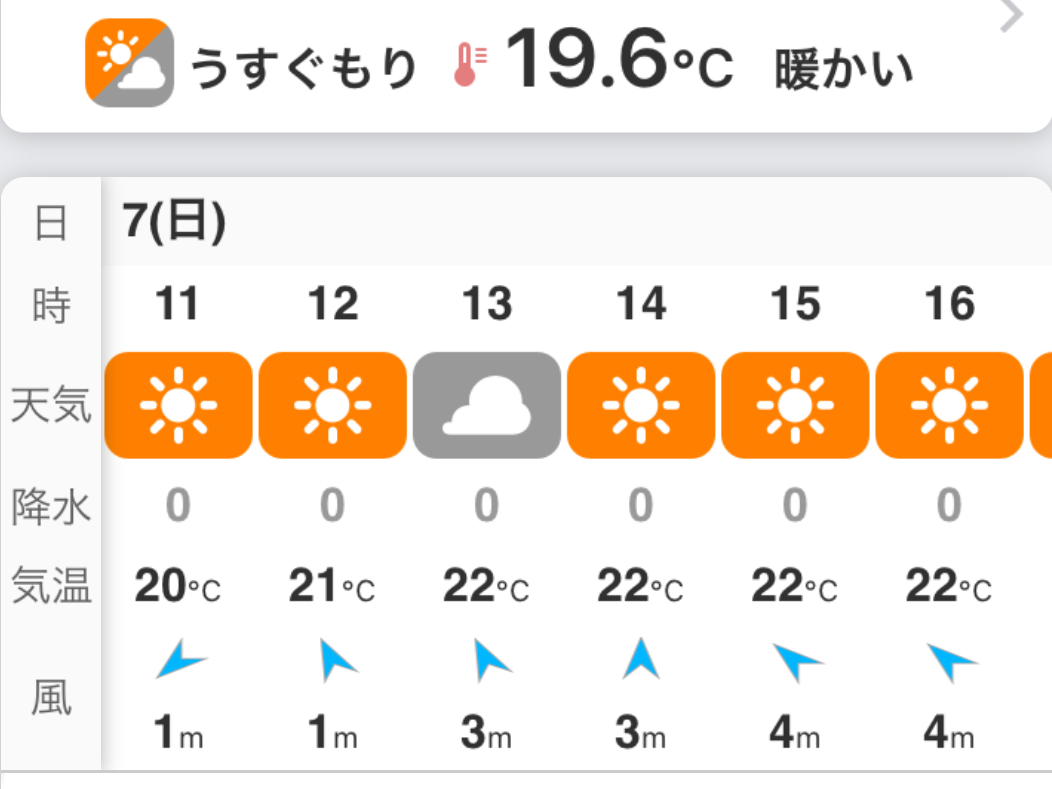Screen dimensions: 1052x789
Task: Click the wind direction arrow at 14 o'clock
Action: pyautogui.click(x=641, y=659)
